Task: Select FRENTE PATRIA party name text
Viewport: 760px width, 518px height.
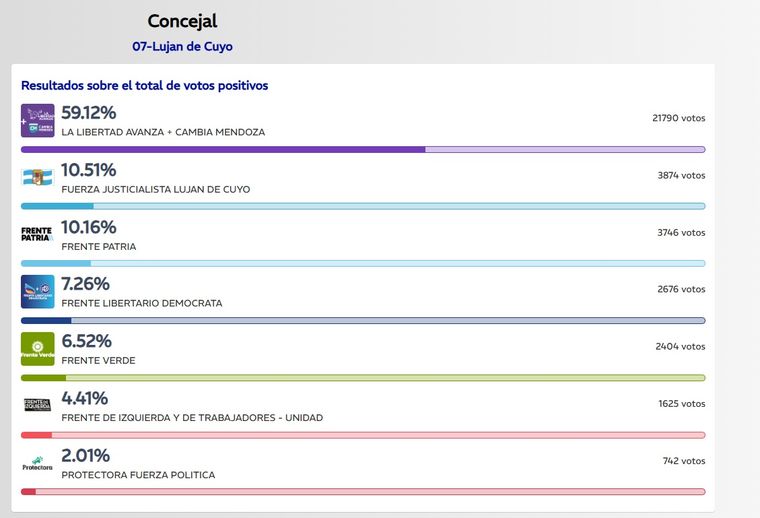Action: (x=99, y=246)
